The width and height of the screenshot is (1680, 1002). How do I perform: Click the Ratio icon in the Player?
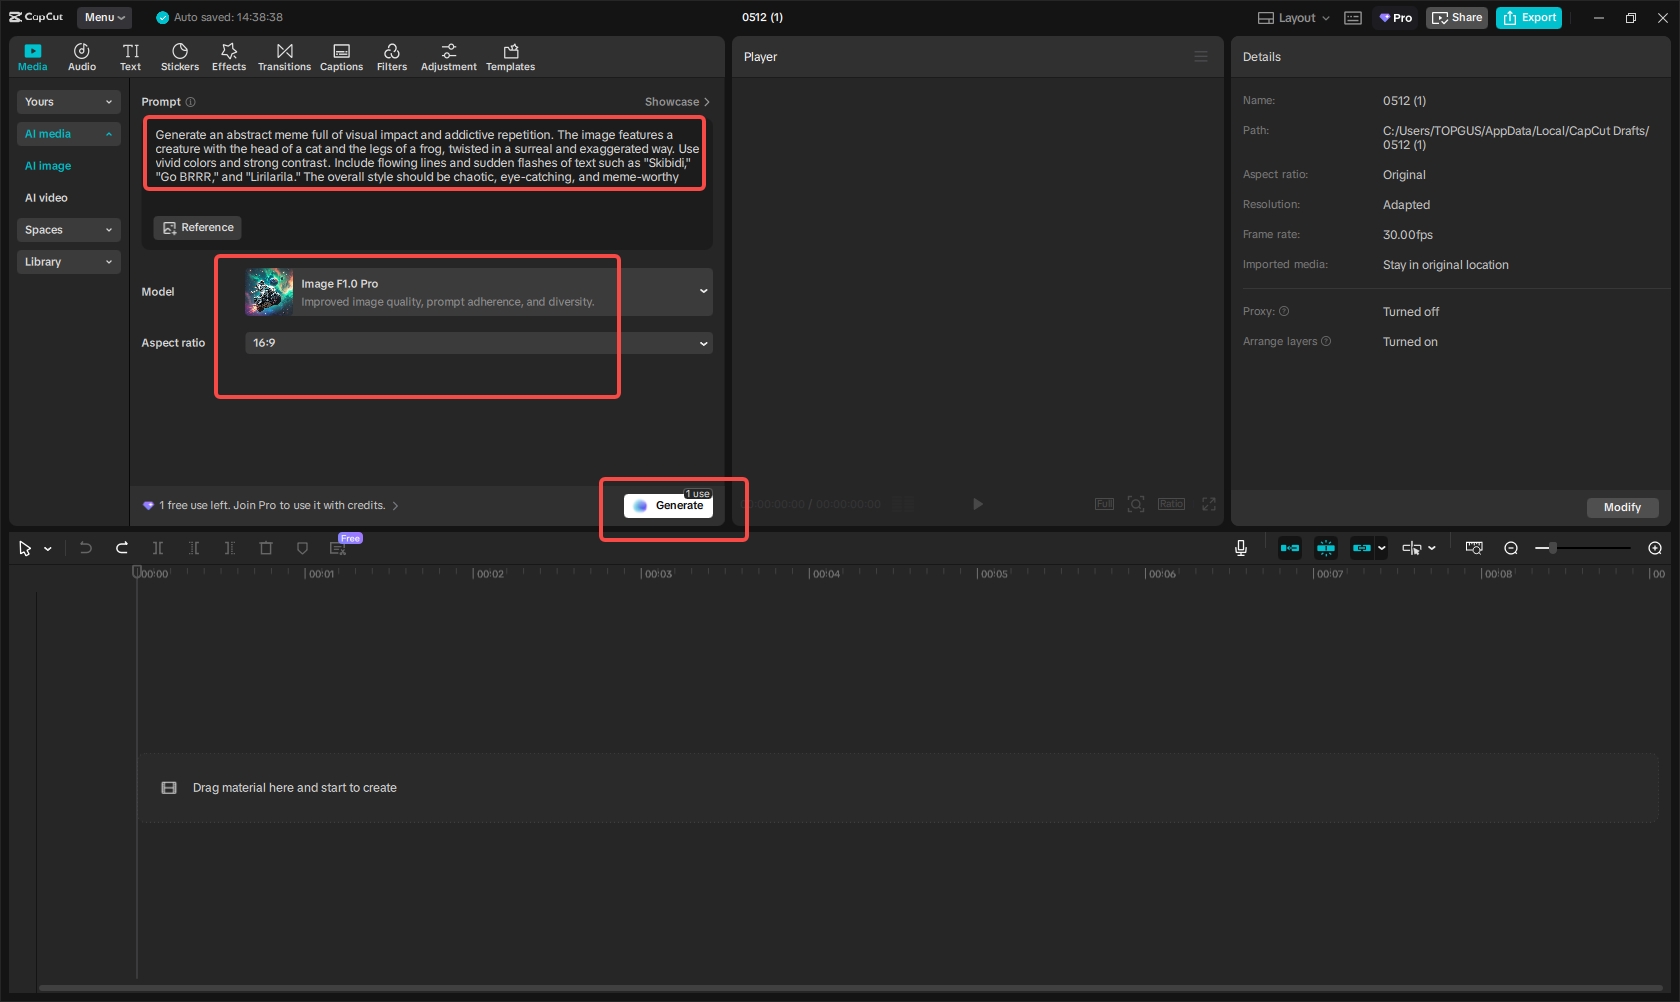pos(1171,504)
